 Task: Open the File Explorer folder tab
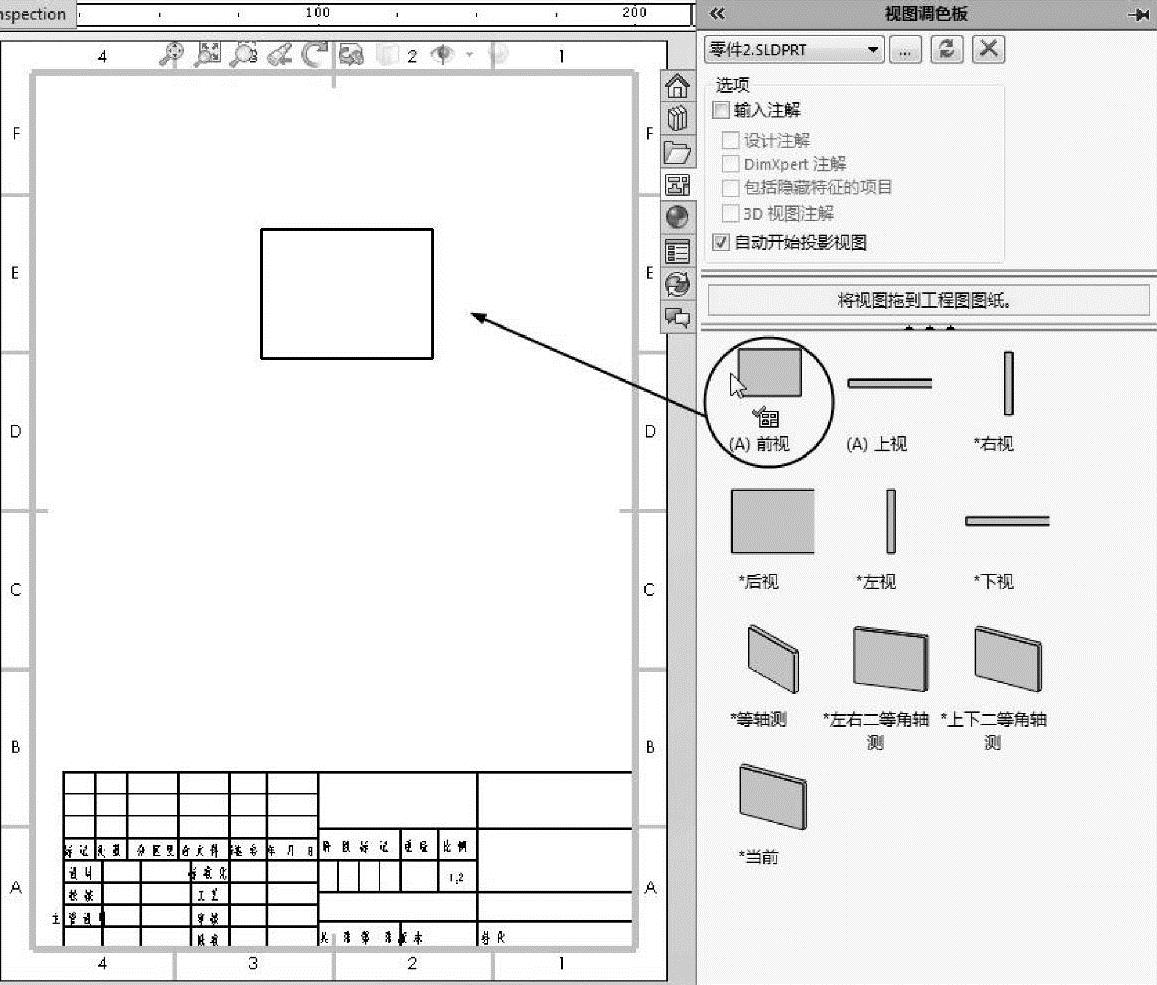pos(677,152)
